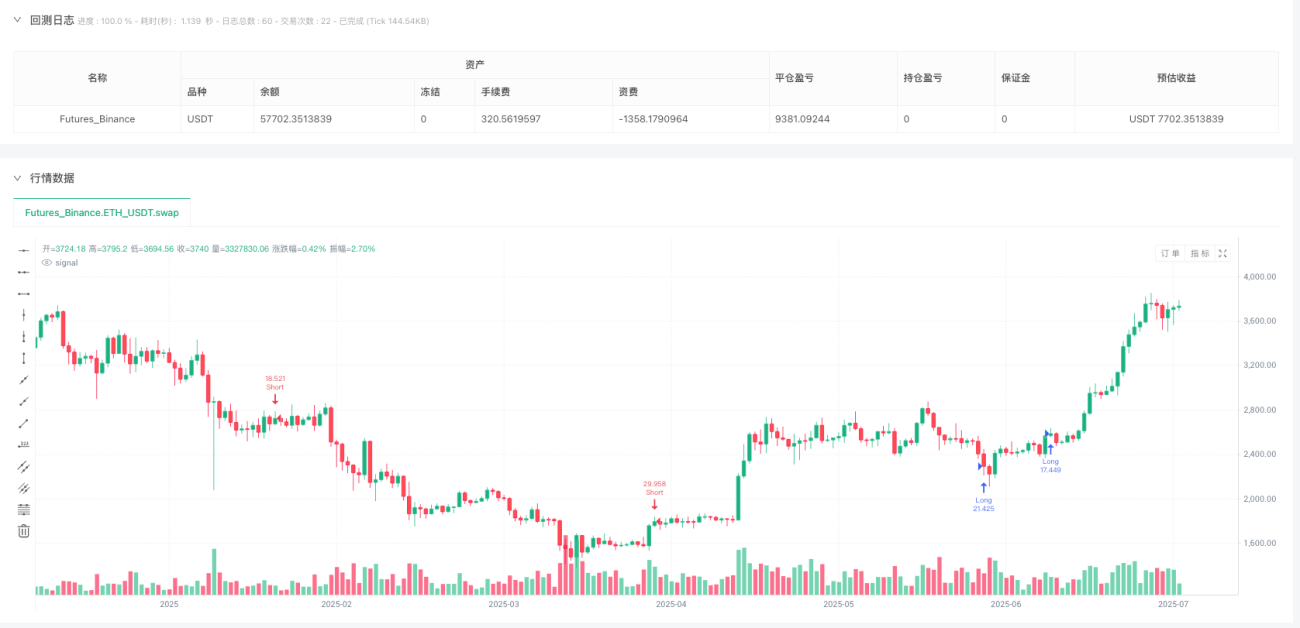Select the price line tool with label
The width and height of the screenshot is (1300, 628).
pos(24,444)
